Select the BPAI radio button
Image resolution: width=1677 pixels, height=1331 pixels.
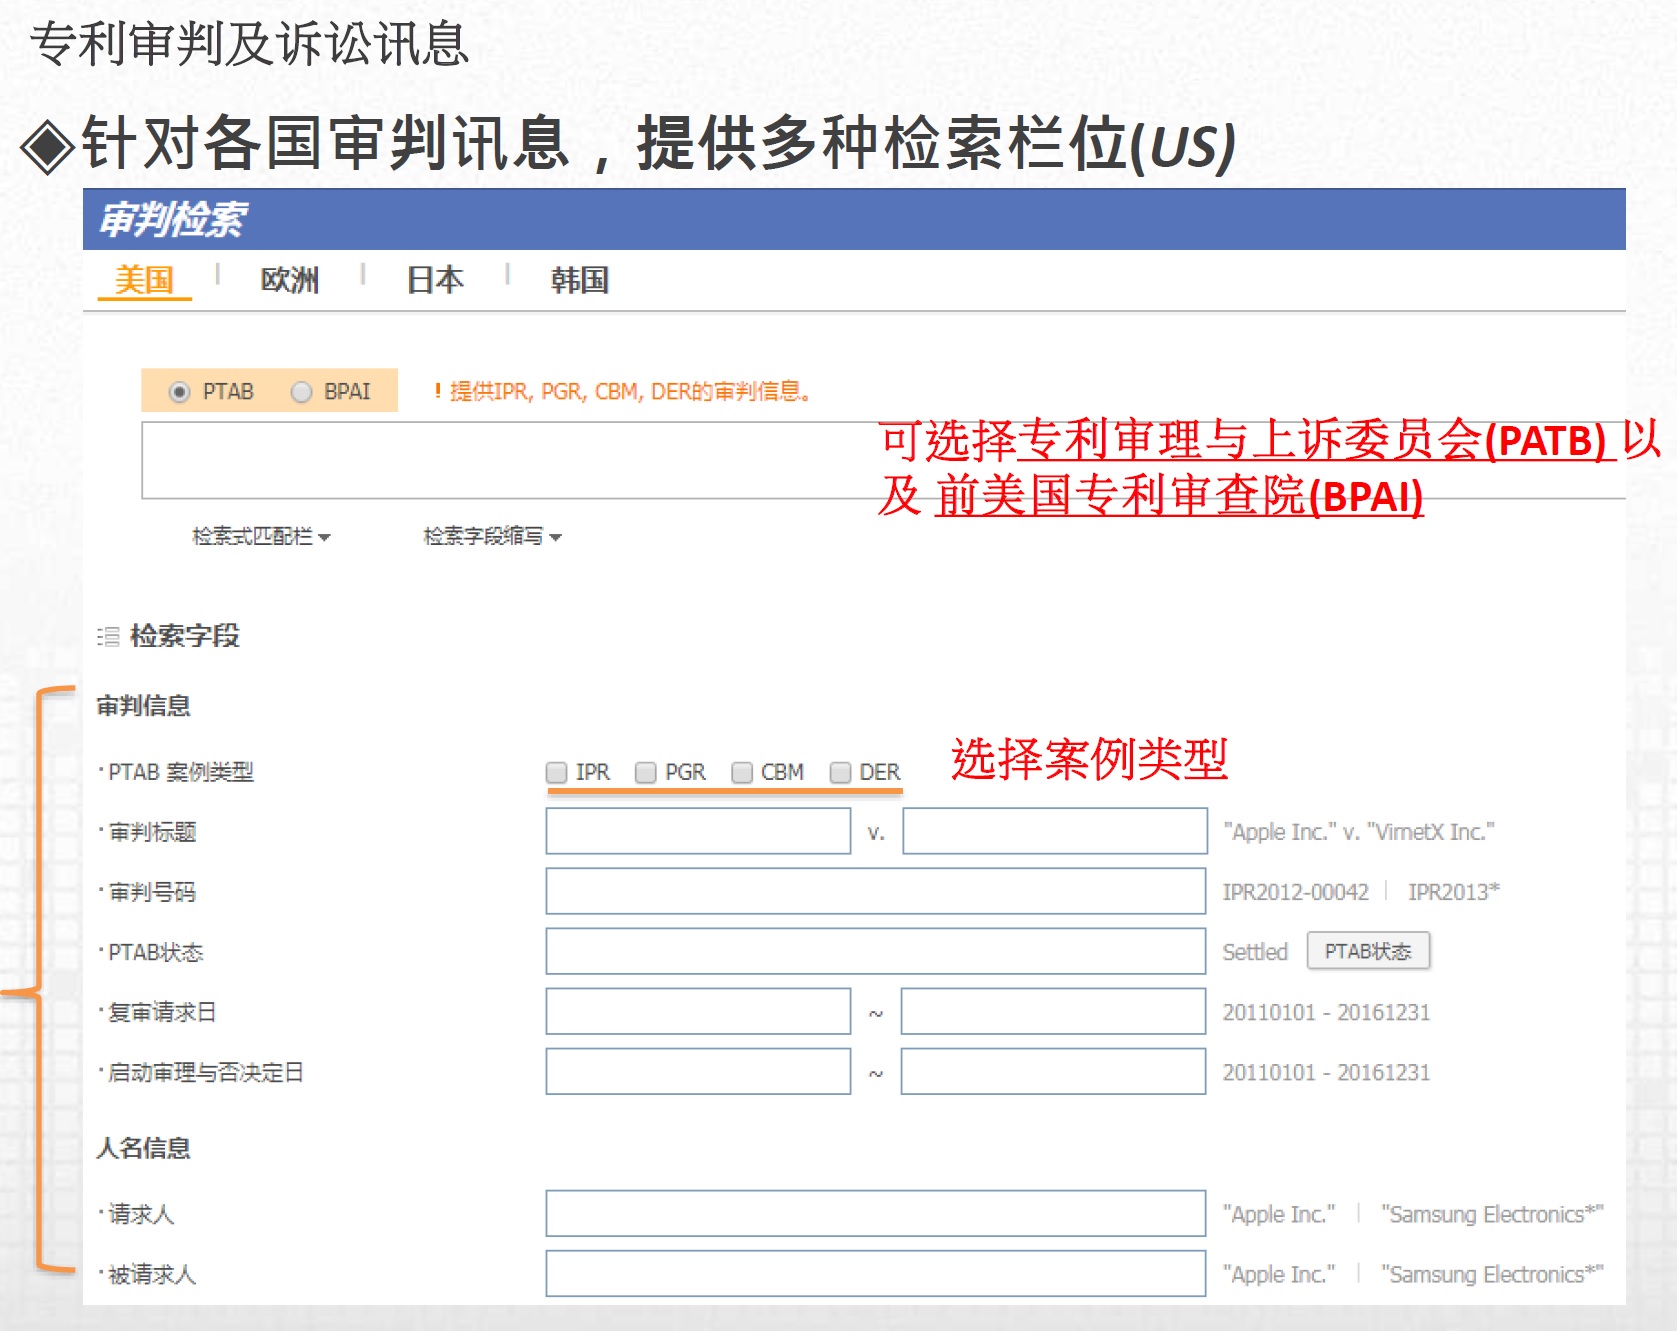click(301, 392)
